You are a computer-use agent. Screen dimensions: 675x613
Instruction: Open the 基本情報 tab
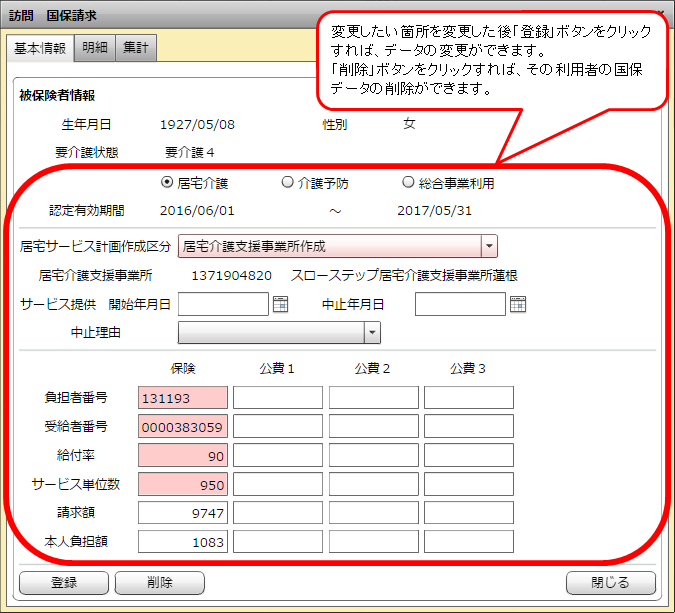click(41, 49)
